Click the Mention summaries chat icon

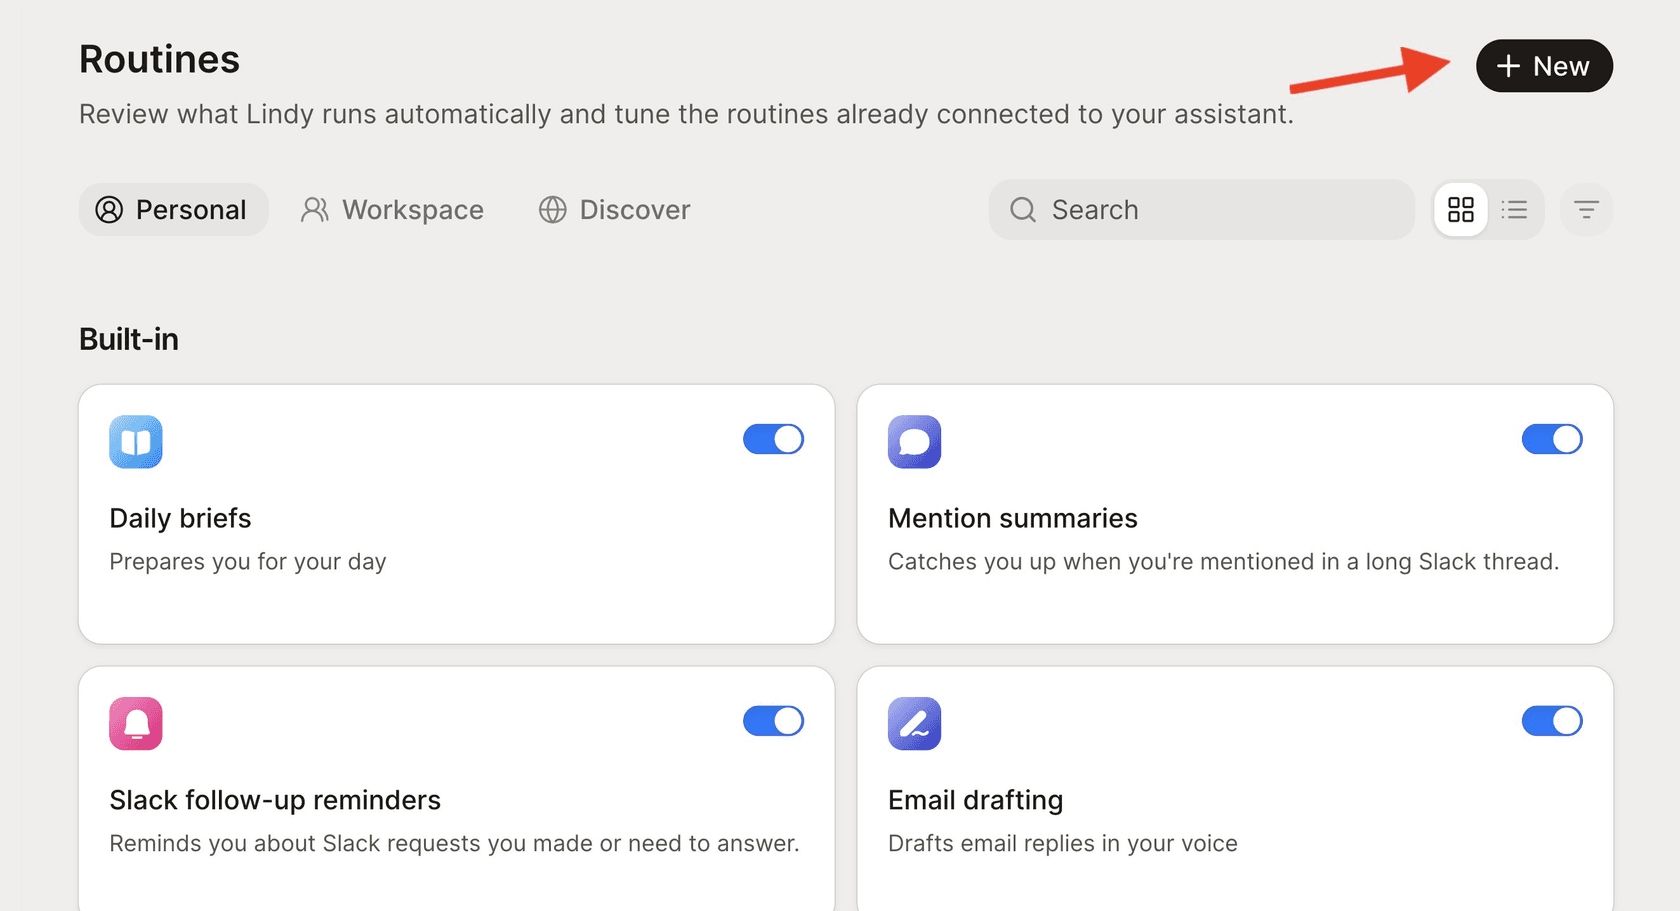914,442
